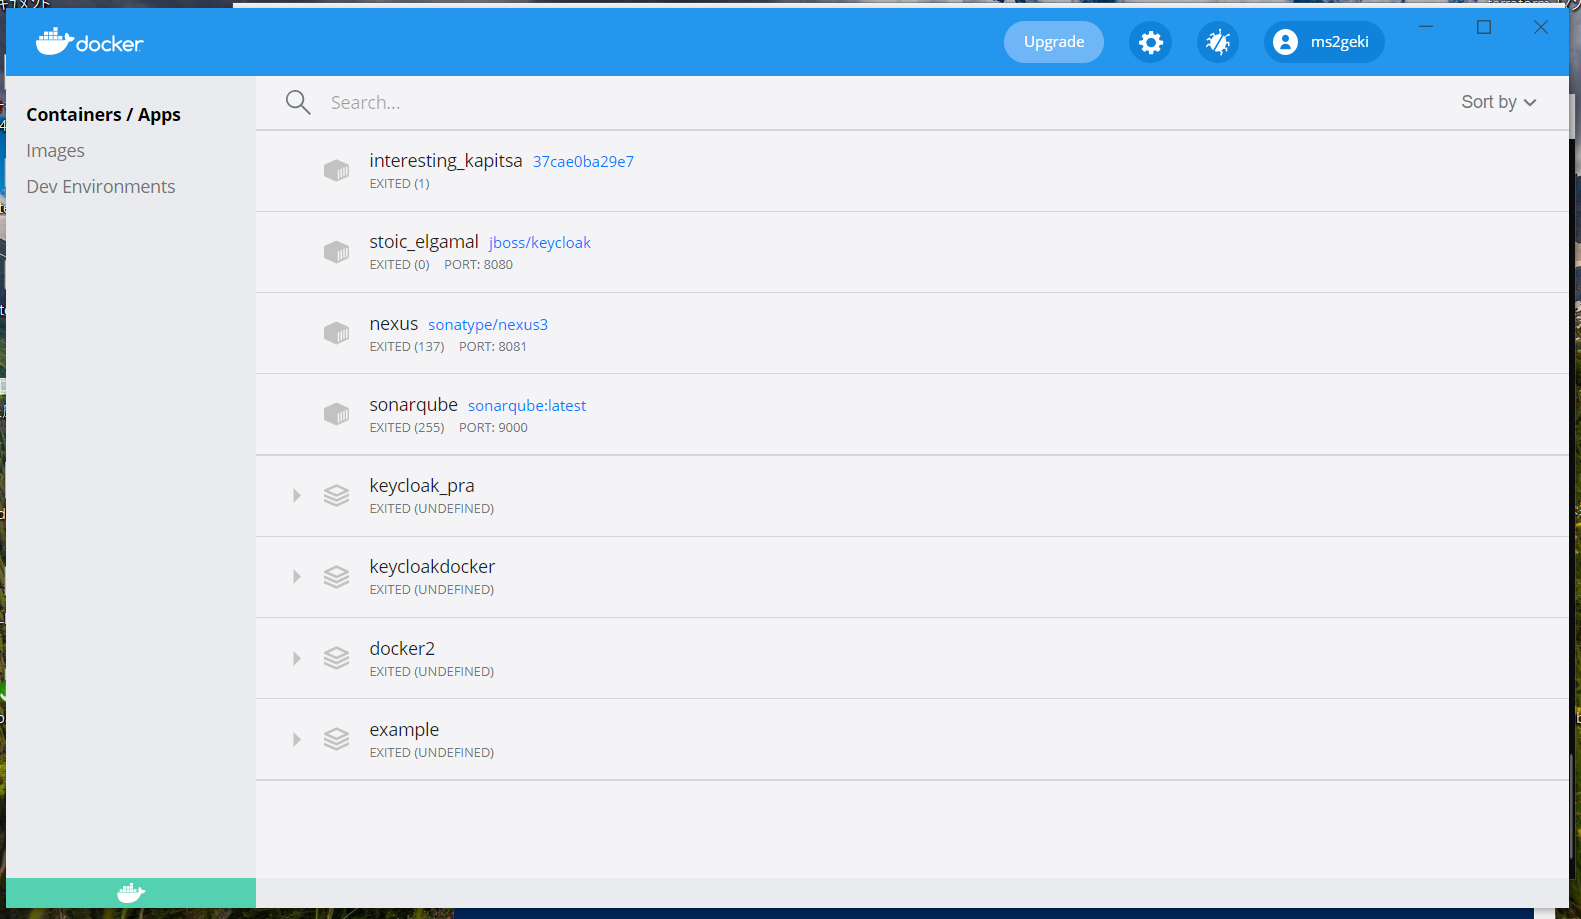The image size is (1581, 919).
Task: Click the docker2 stack icon
Action: click(336, 658)
